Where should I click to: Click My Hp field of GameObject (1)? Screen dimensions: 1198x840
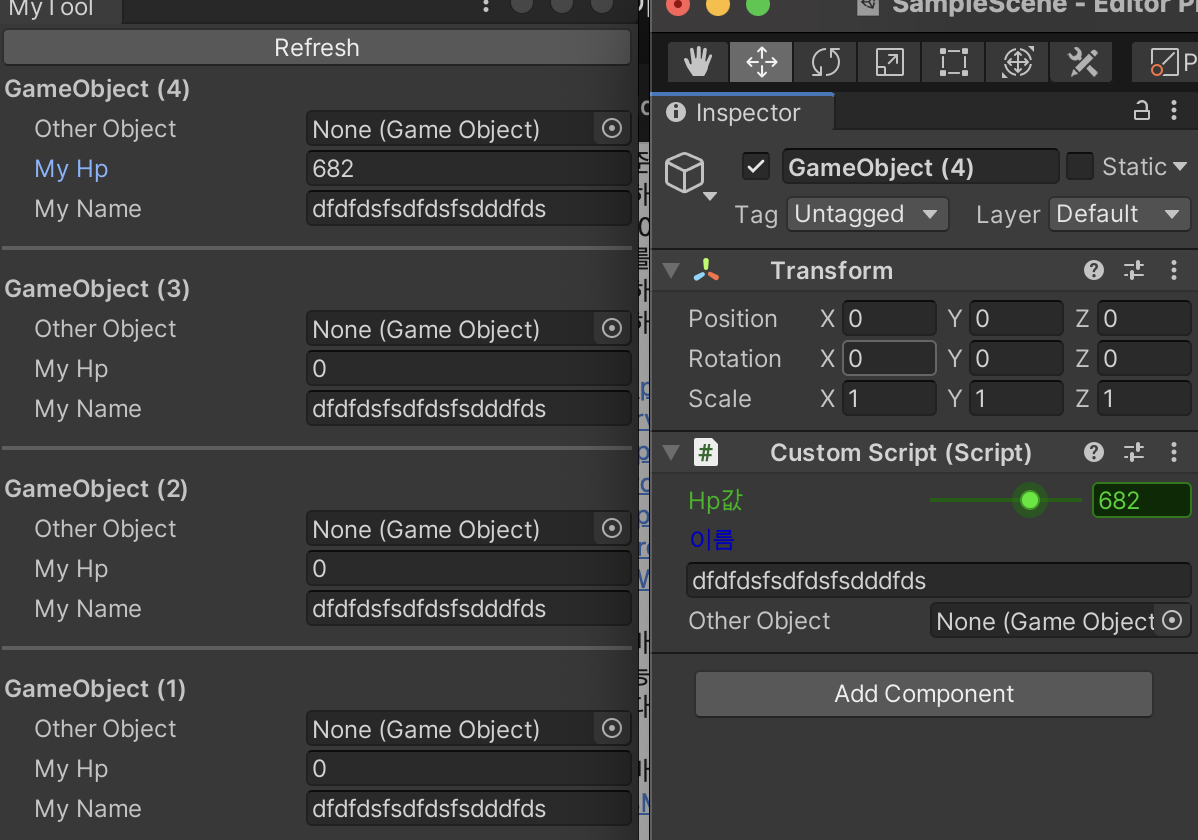468,768
